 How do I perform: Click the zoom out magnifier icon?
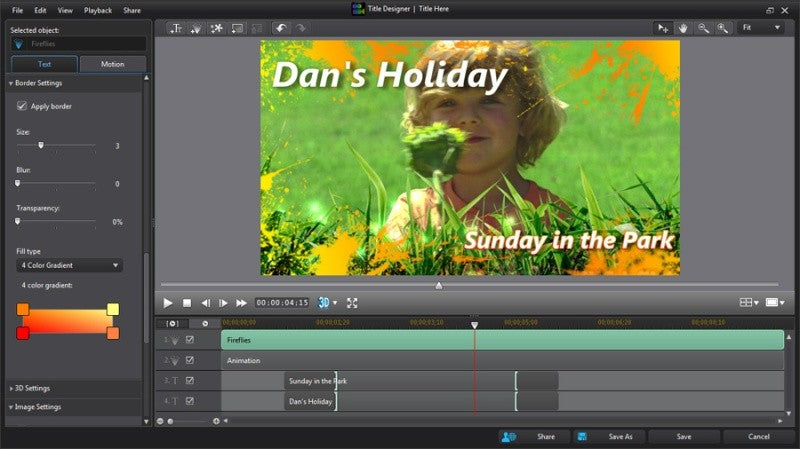[x=703, y=28]
